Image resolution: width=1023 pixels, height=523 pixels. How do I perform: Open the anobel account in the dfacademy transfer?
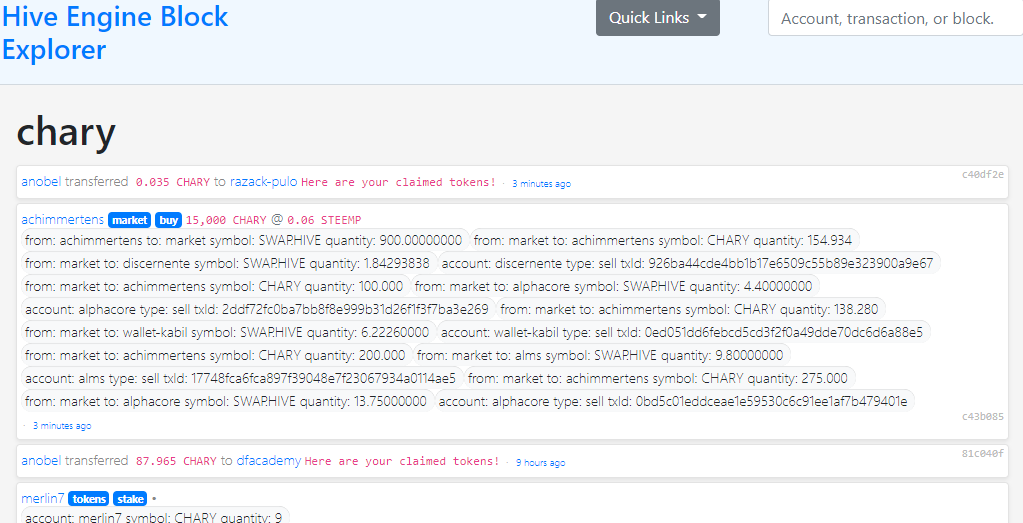(x=42, y=461)
